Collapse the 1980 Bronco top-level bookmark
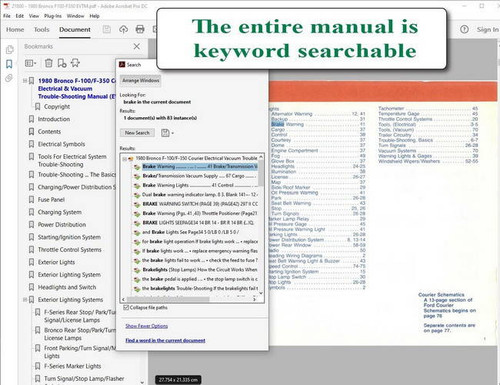Viewport: 500px width, 385px height. point(25,81)
